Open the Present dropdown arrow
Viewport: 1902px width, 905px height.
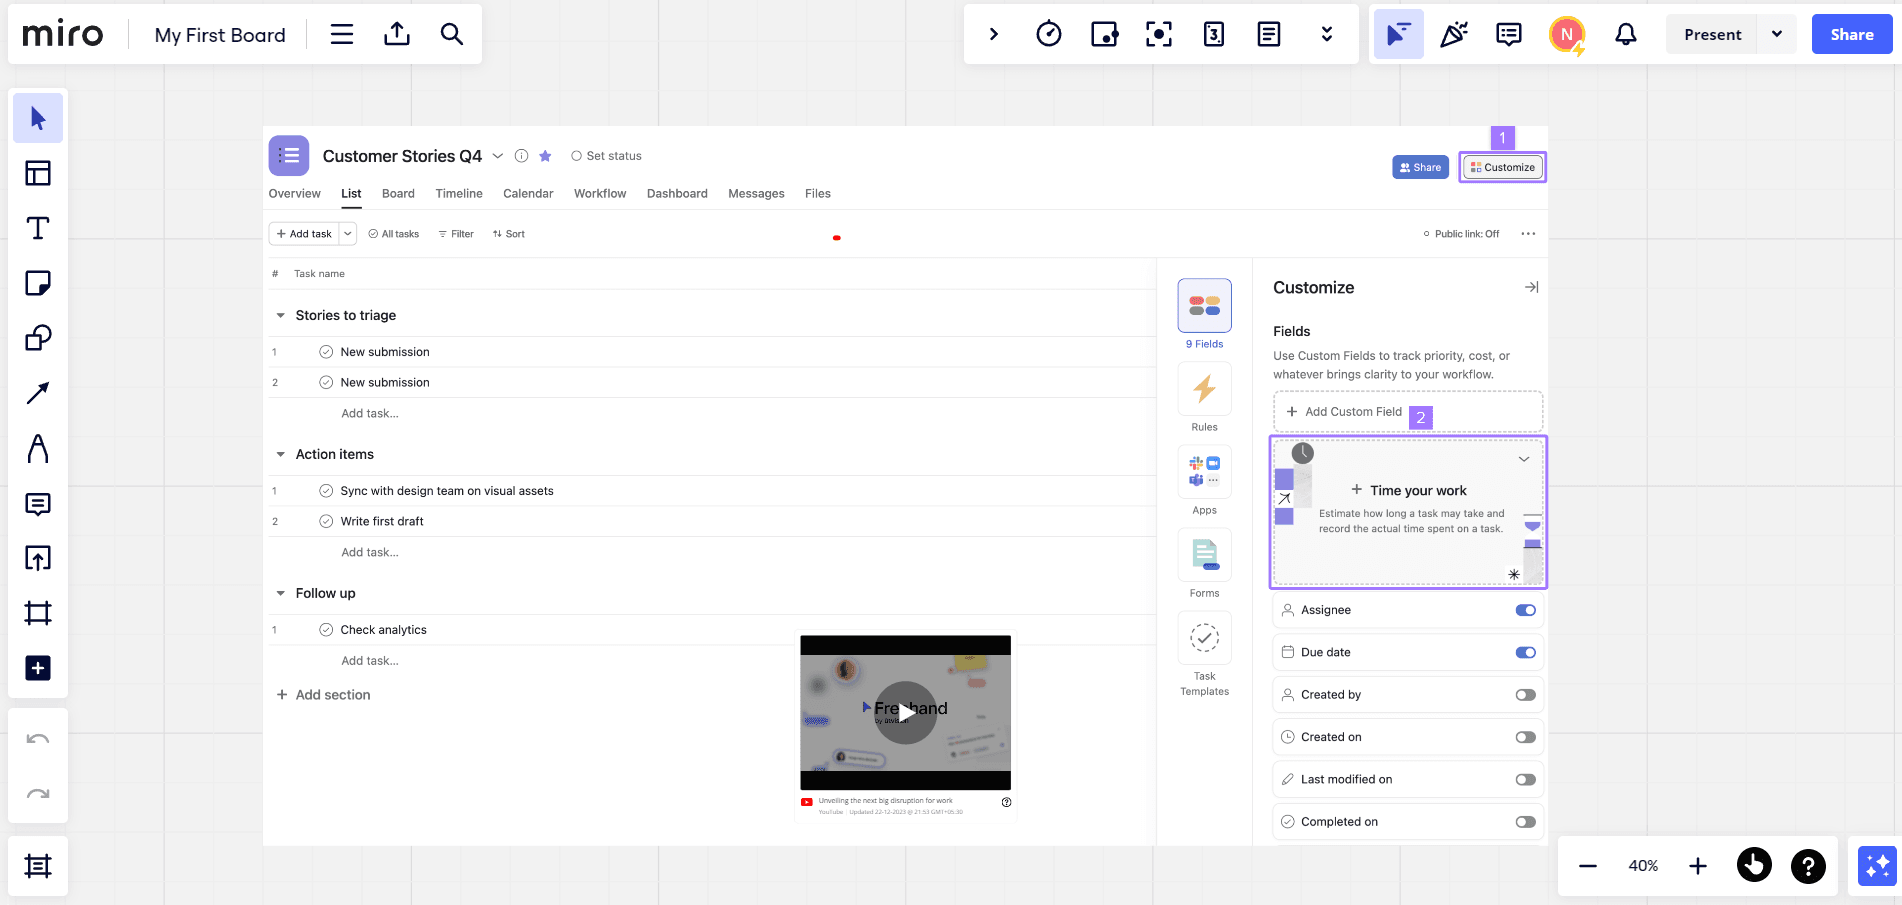click(x=1776, y=34)
